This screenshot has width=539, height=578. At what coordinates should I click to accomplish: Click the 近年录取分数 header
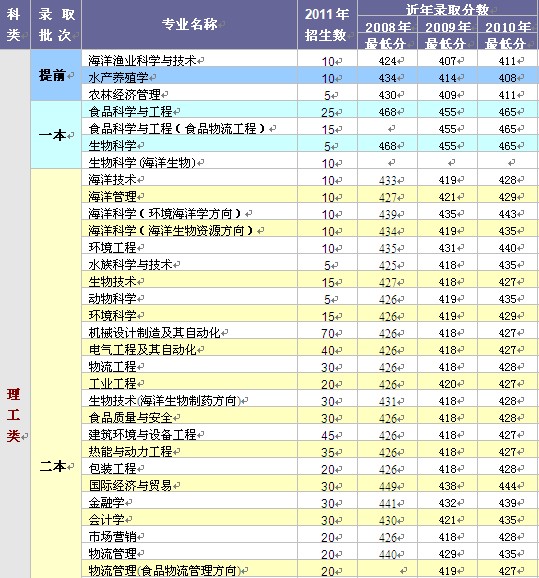tap(448, 9)
